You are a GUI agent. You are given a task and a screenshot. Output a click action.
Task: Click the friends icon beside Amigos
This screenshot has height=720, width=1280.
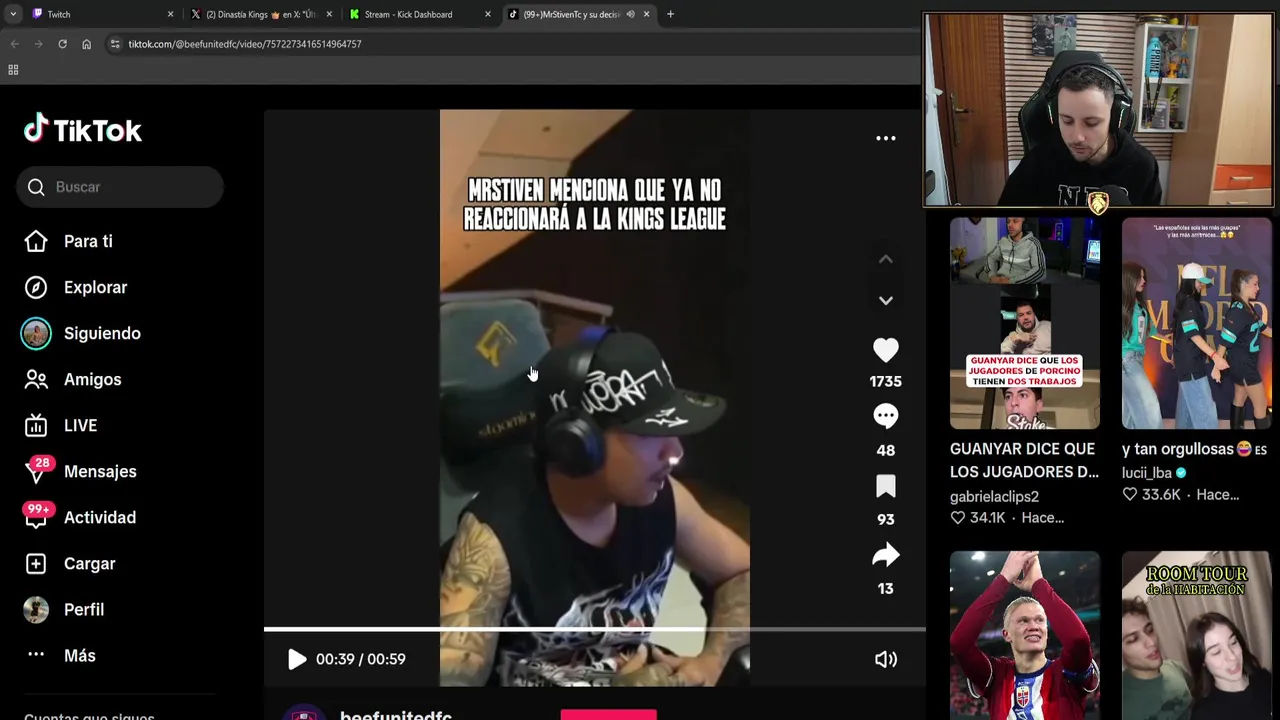click(x=36, y=379)
